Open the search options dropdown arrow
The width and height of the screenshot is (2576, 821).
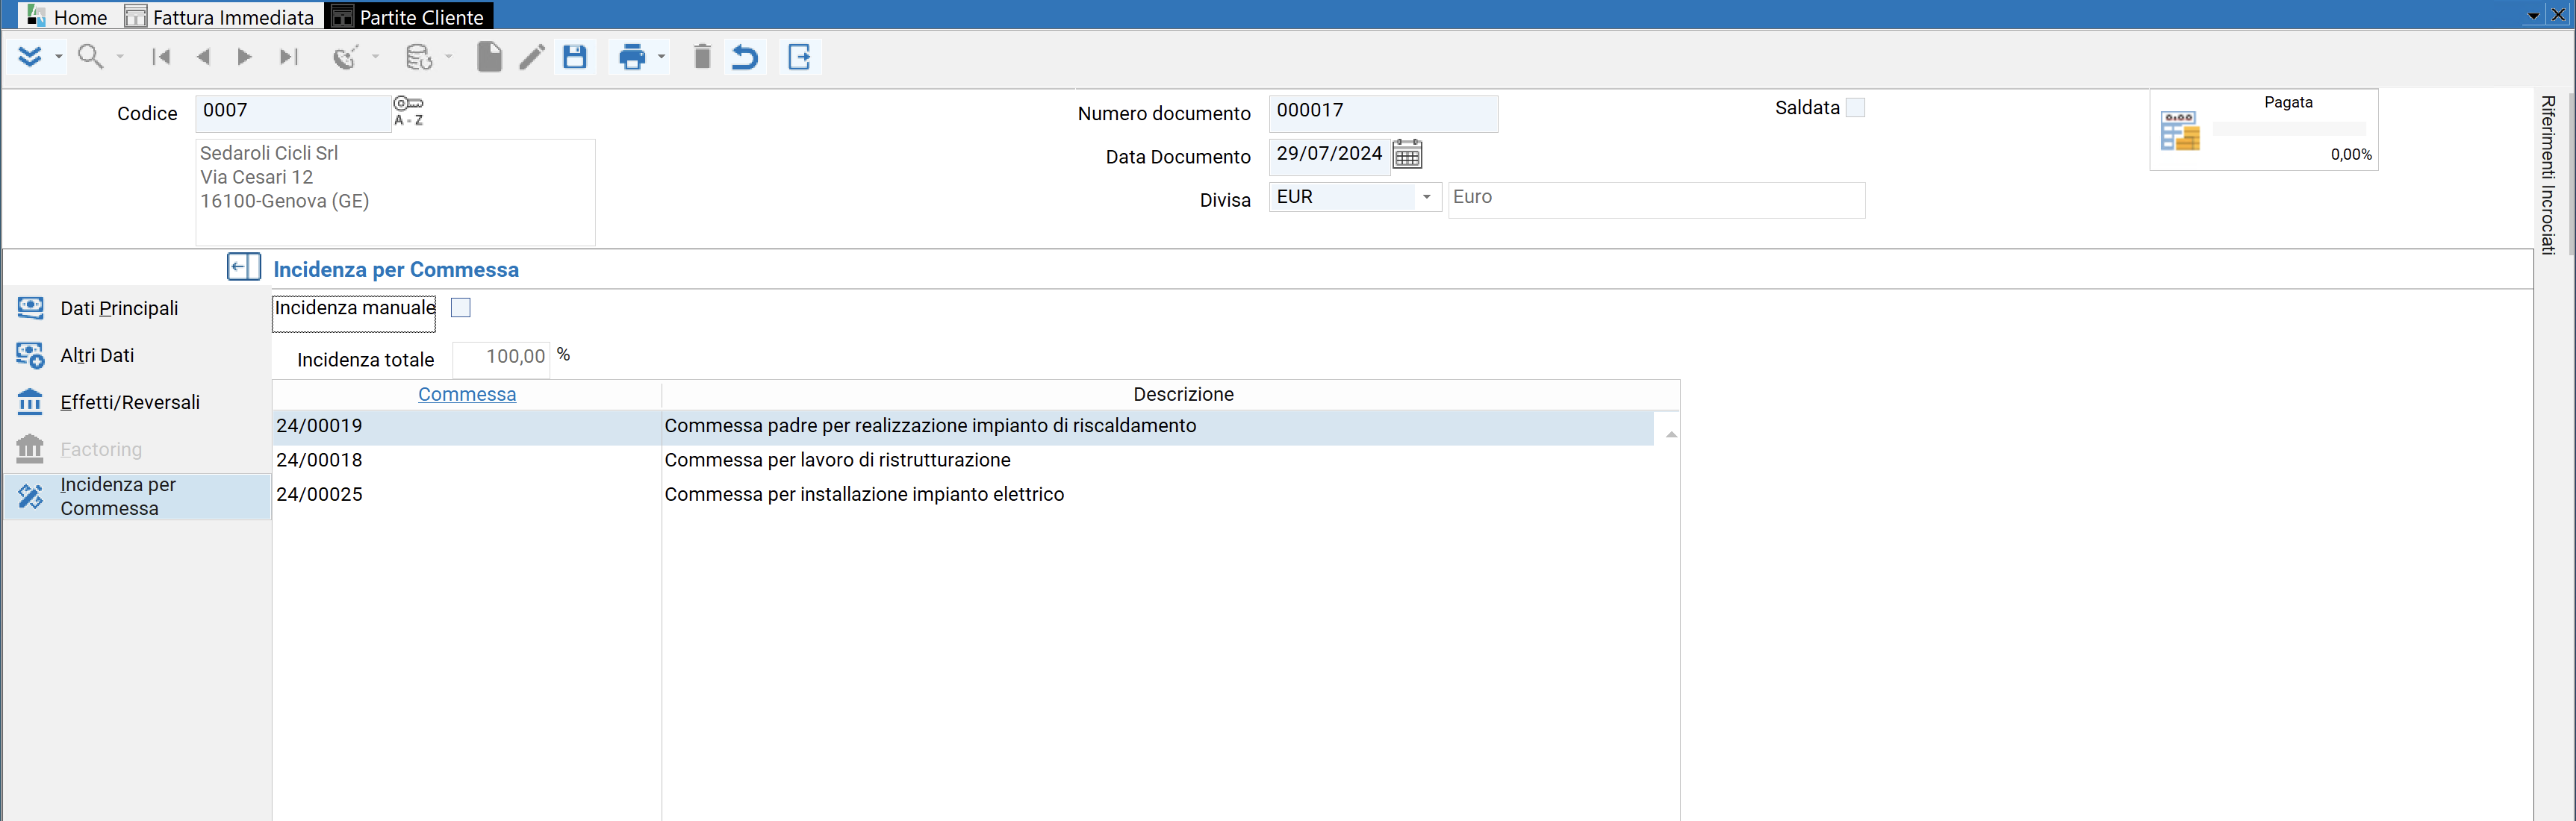pos(120,57)
